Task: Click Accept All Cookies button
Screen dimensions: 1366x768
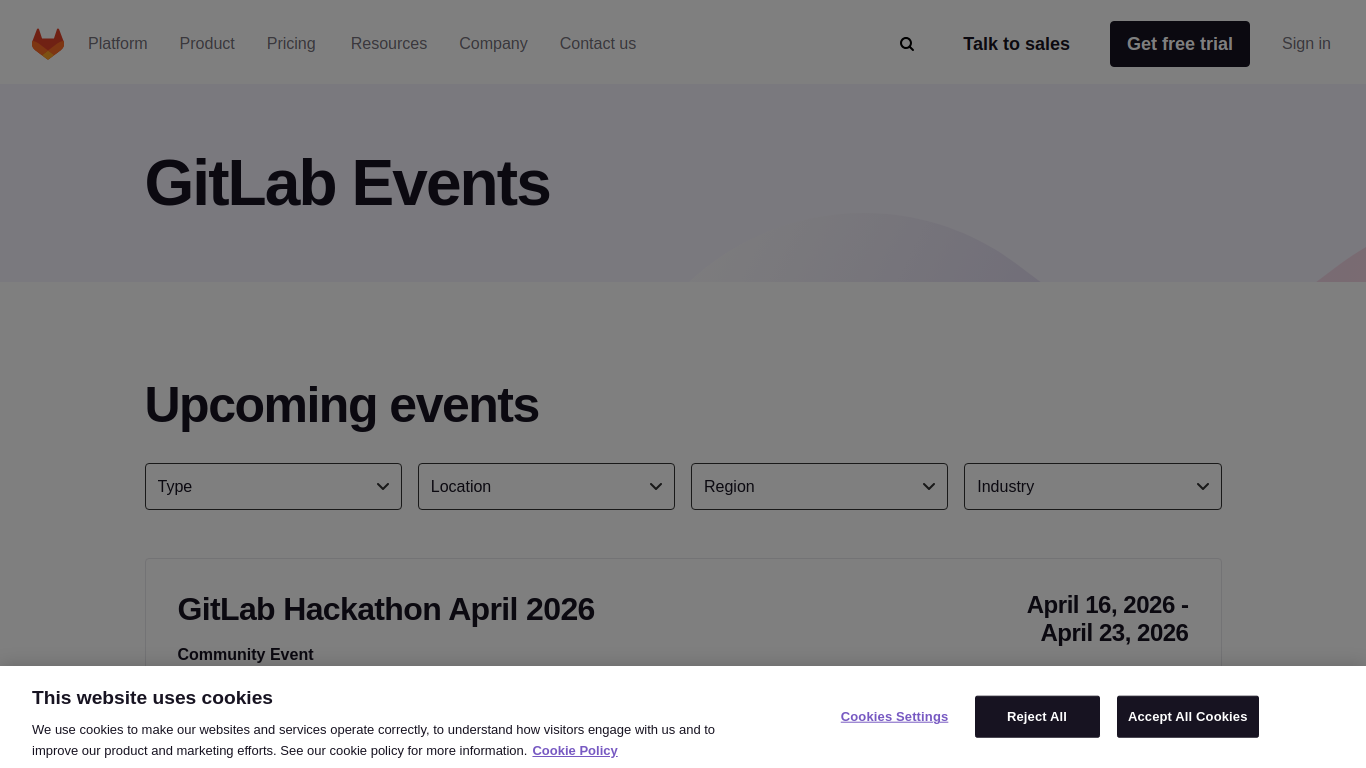Action: tap(1188, 717)
